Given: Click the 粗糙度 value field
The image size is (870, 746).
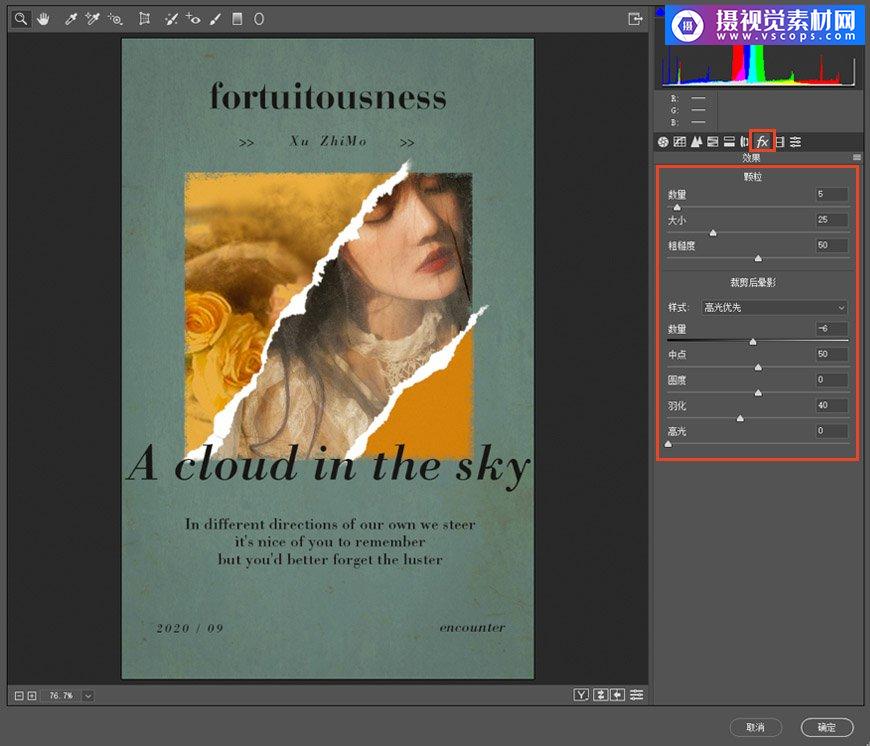Looking at the screenshot, I should [832, 245].
